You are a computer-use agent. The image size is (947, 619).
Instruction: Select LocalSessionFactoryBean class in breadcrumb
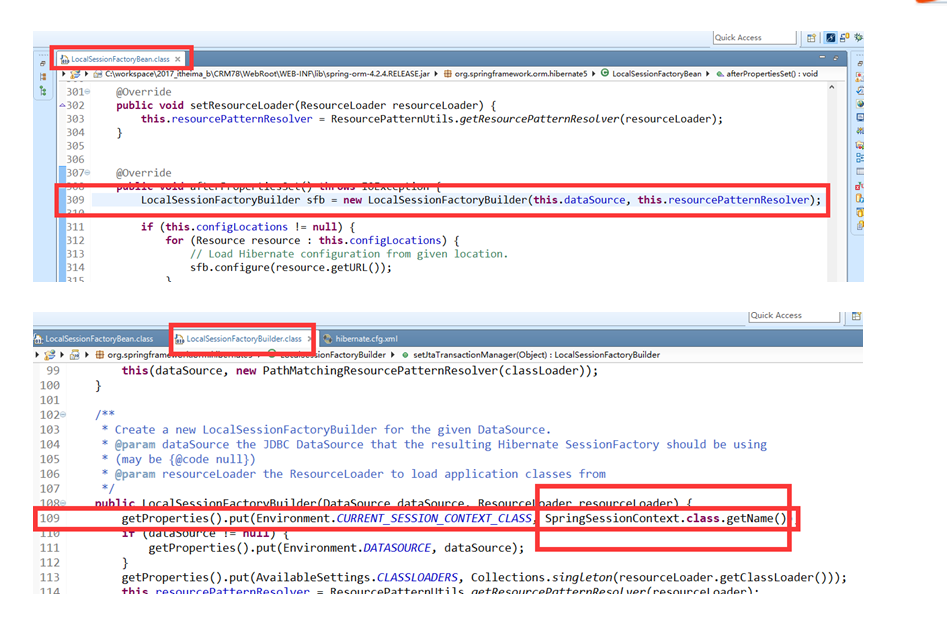click(656, 74)
